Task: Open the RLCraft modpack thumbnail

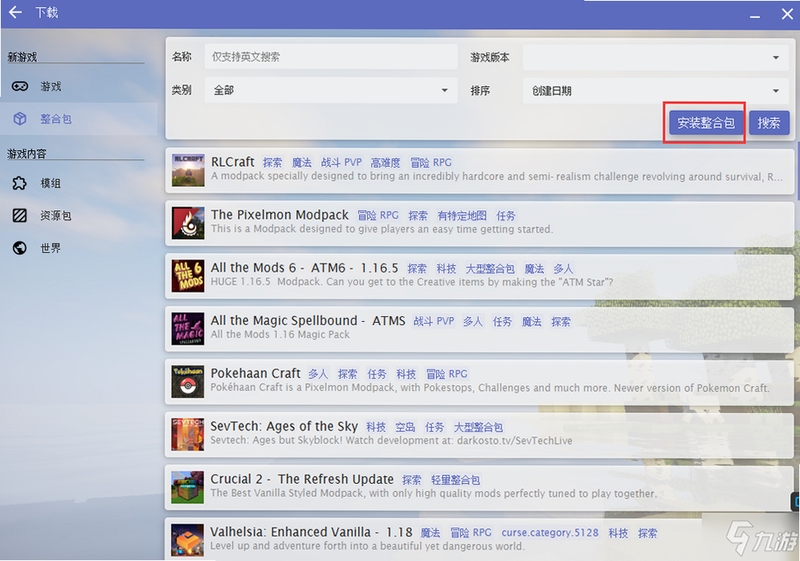Action: tap(188, 170)
